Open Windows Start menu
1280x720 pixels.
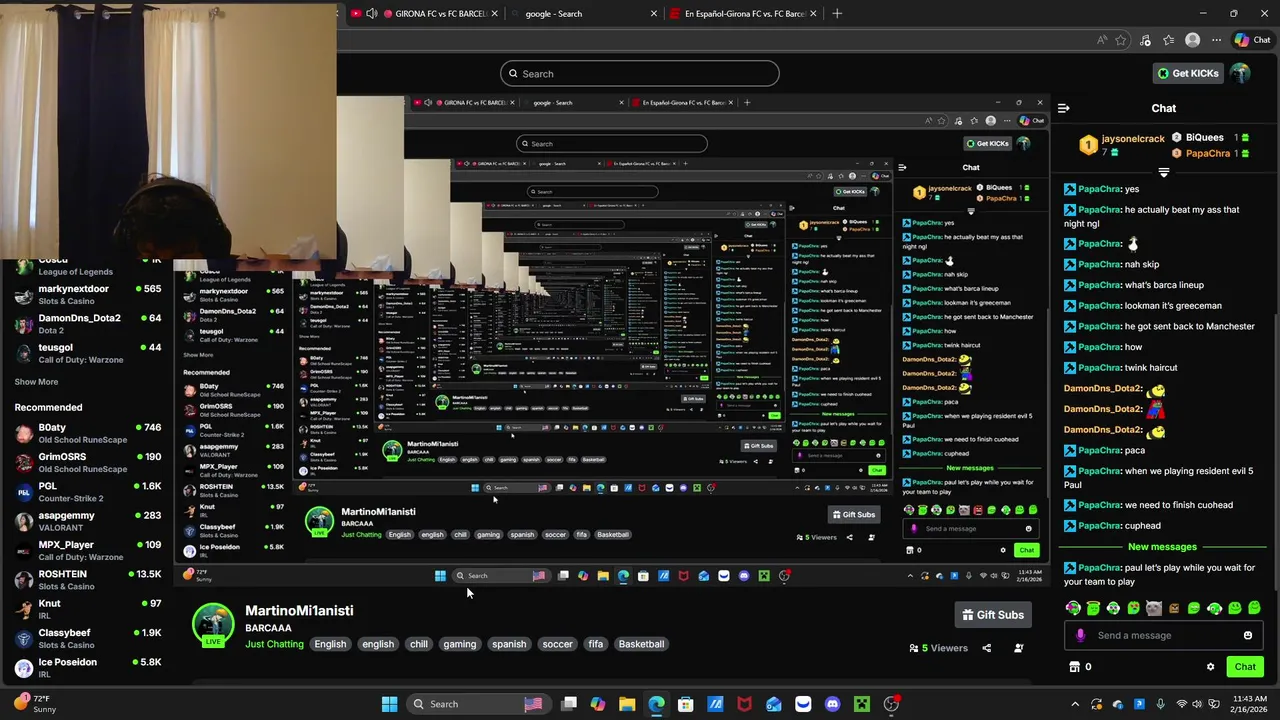point(390,704)
